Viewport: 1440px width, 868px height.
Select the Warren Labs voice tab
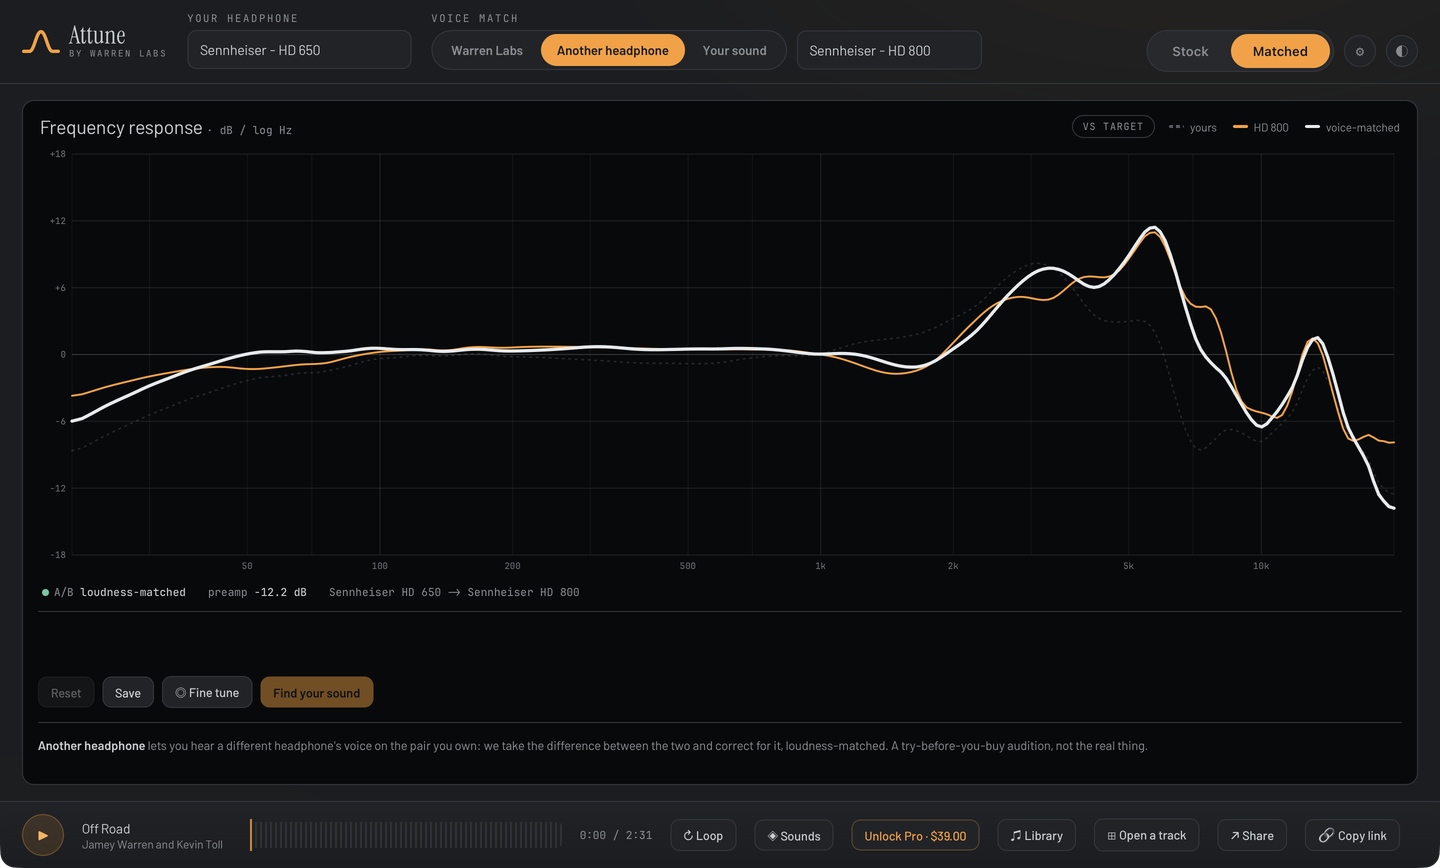click(487, 50)
